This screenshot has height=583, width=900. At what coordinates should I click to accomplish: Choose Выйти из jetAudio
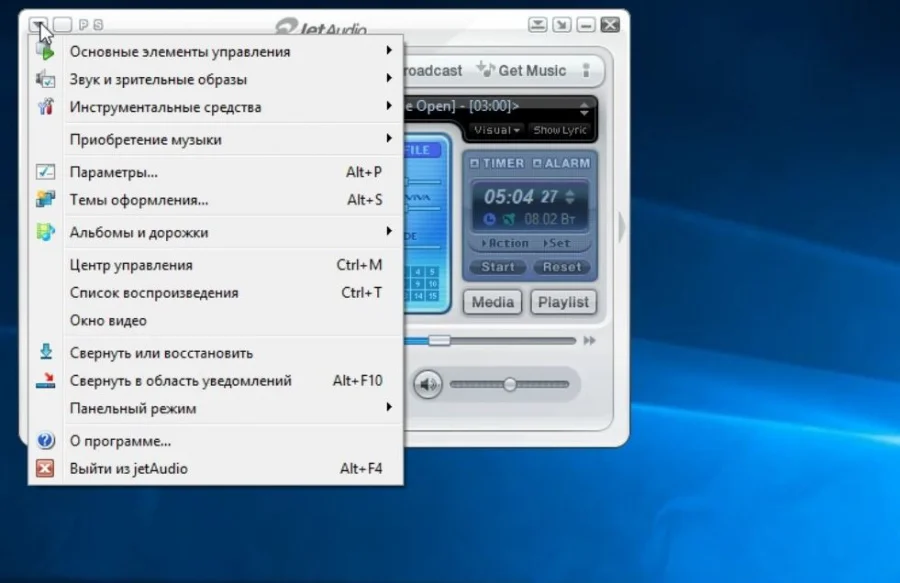[x=216, y=468]
